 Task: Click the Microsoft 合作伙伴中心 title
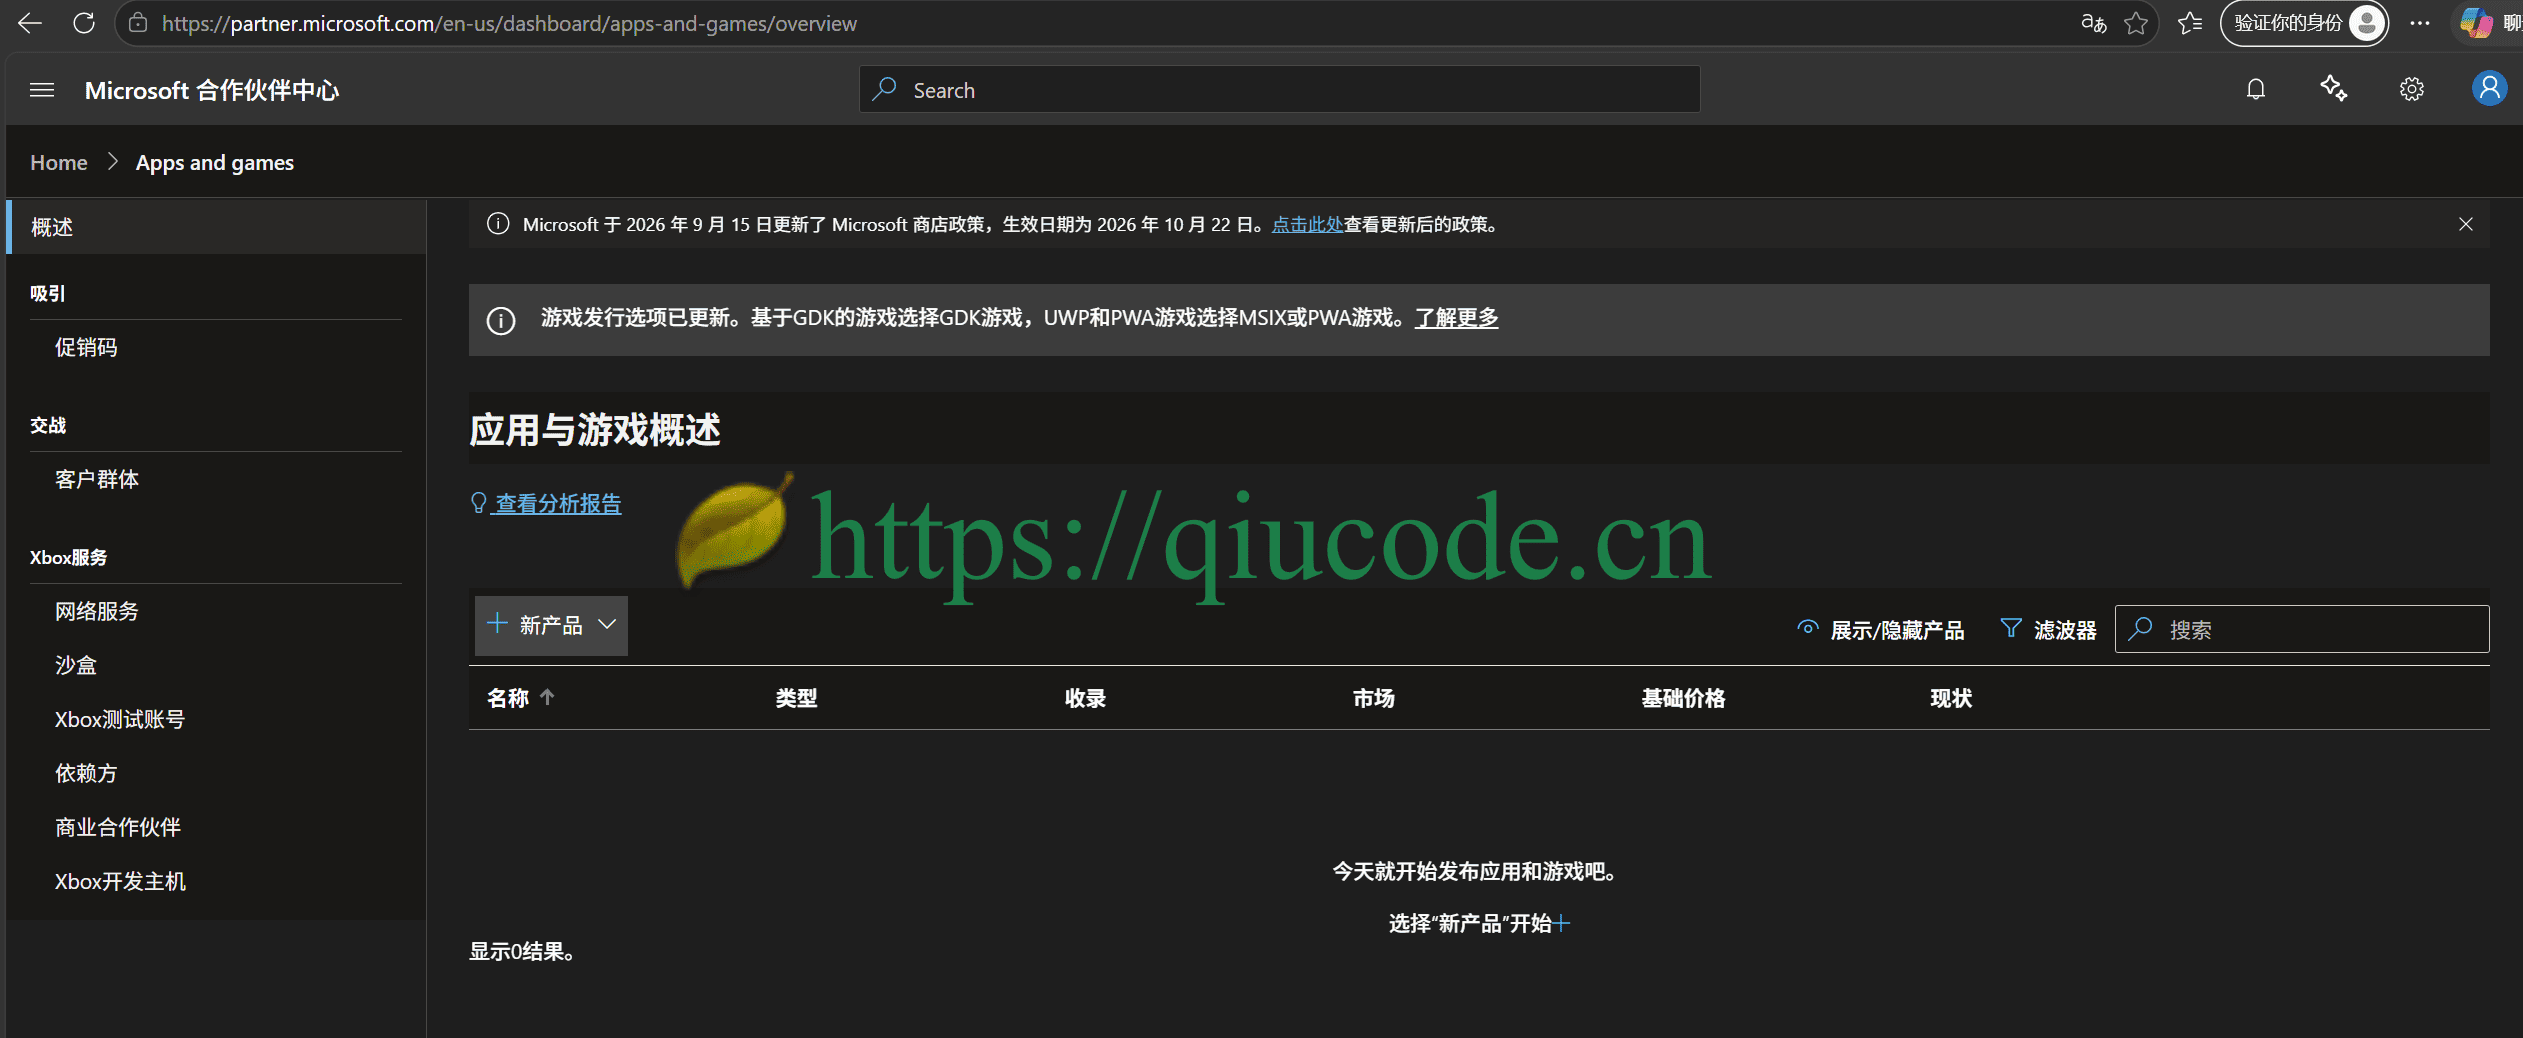(x=212, y=90)
